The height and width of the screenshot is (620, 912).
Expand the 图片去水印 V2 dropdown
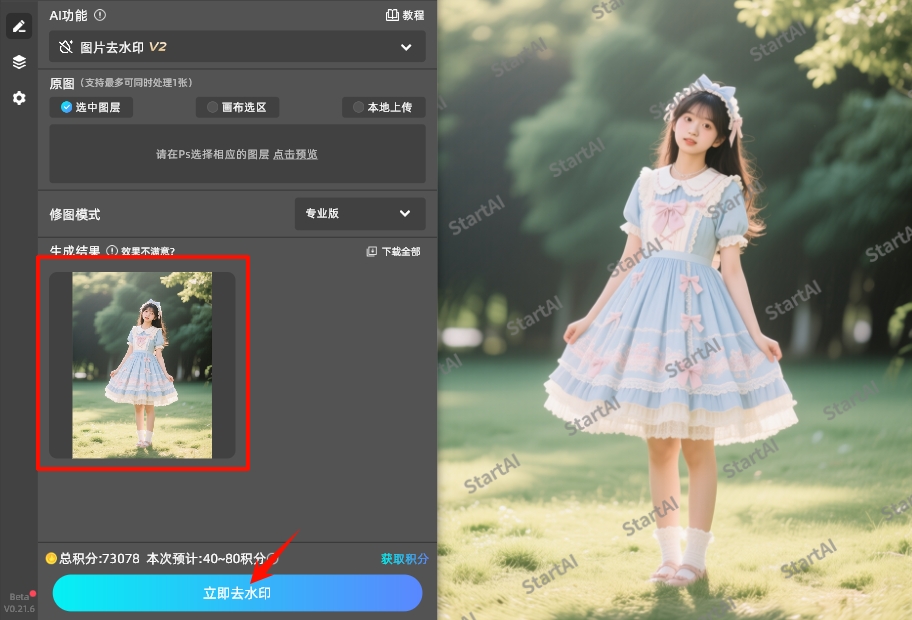click(x=406, y=46)
